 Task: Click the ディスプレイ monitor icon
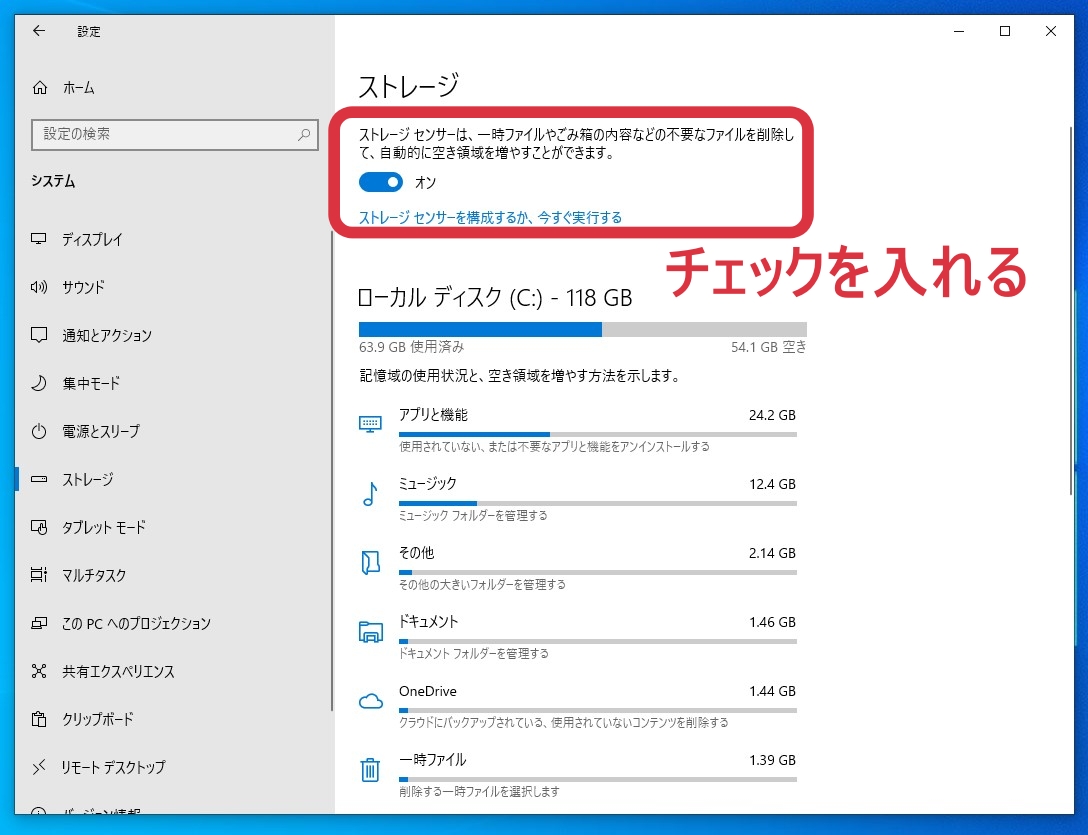39,239
